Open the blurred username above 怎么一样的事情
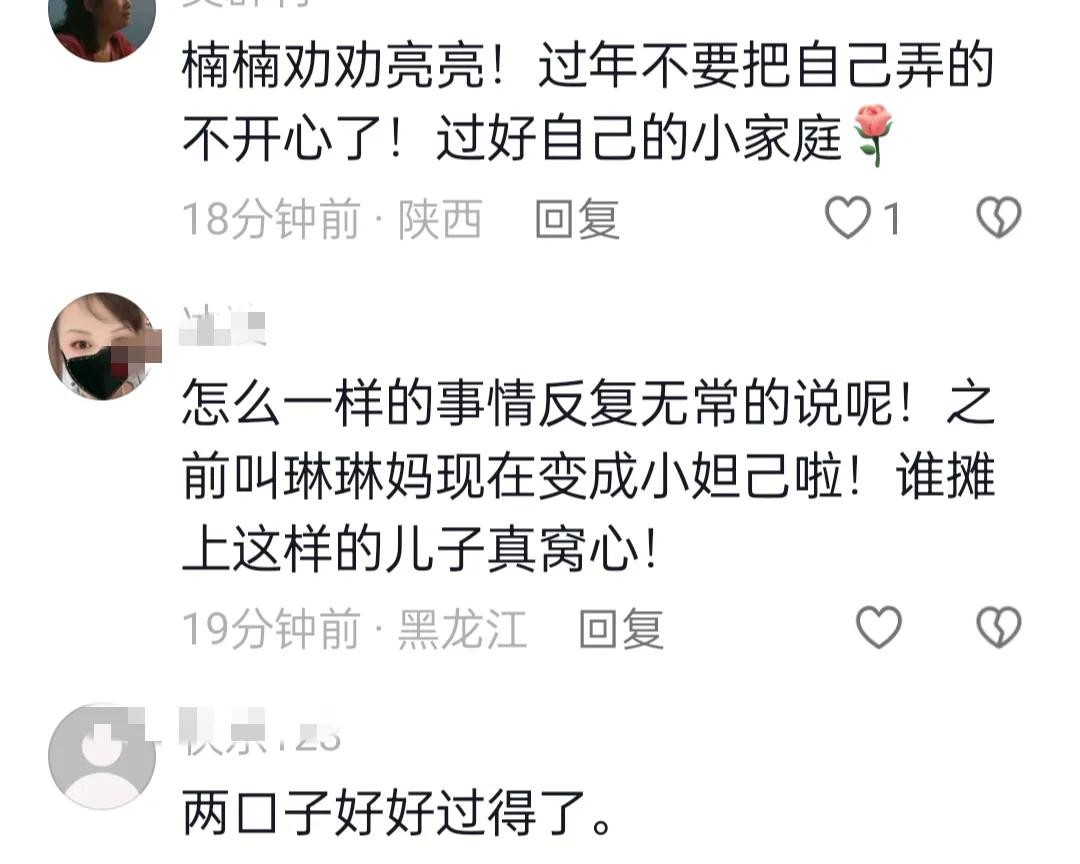 [x=222, y=327]
